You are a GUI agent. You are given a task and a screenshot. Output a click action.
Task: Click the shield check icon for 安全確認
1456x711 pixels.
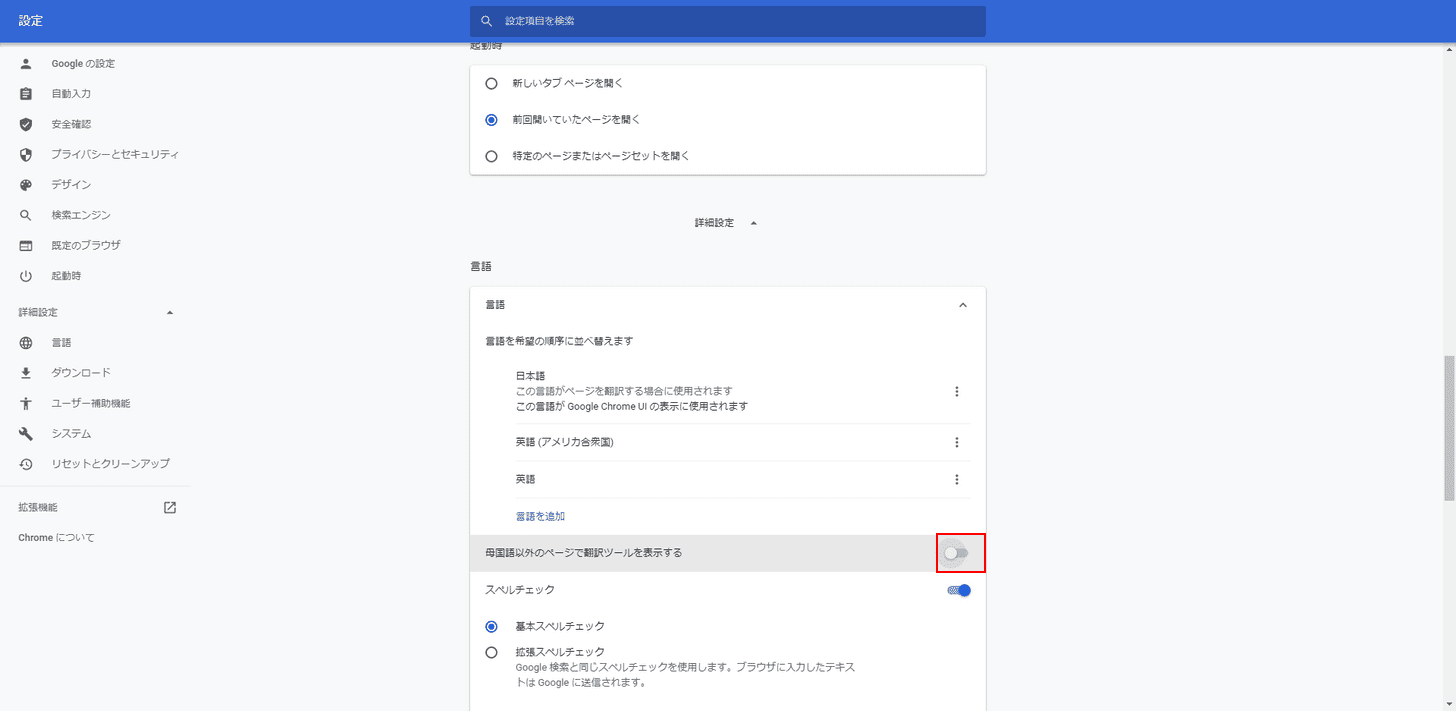tap(26, 124)
